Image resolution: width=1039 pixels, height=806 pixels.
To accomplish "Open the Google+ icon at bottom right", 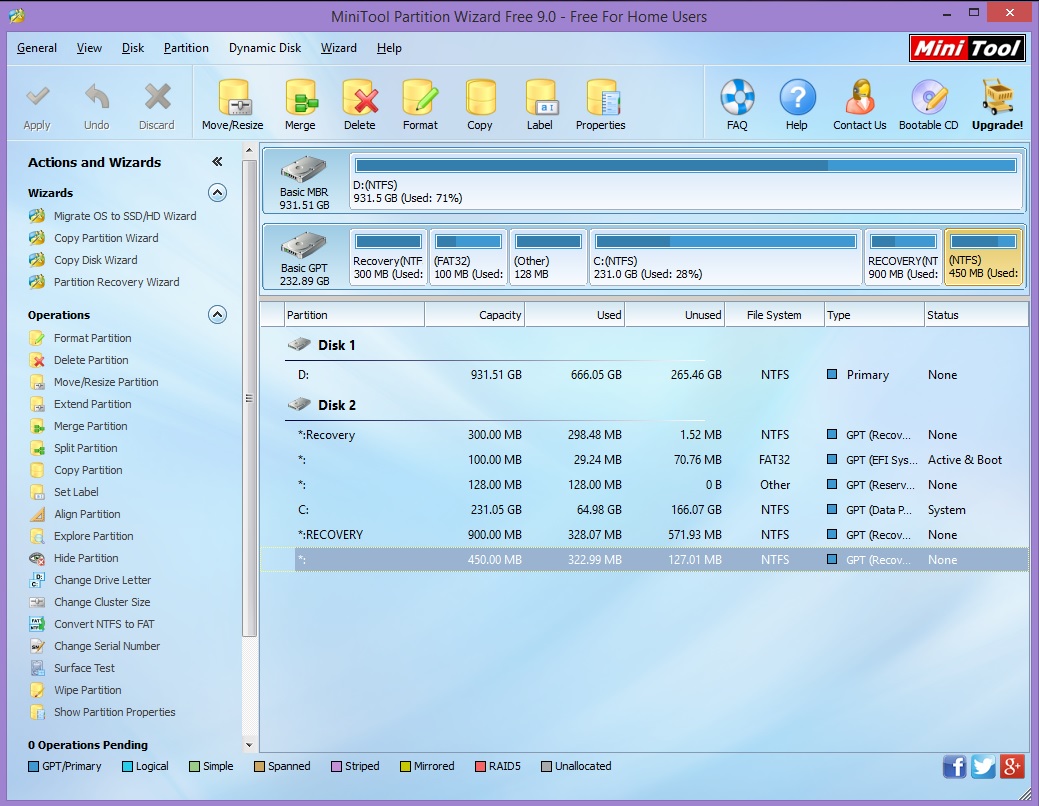I will (x=1012, y=767).
